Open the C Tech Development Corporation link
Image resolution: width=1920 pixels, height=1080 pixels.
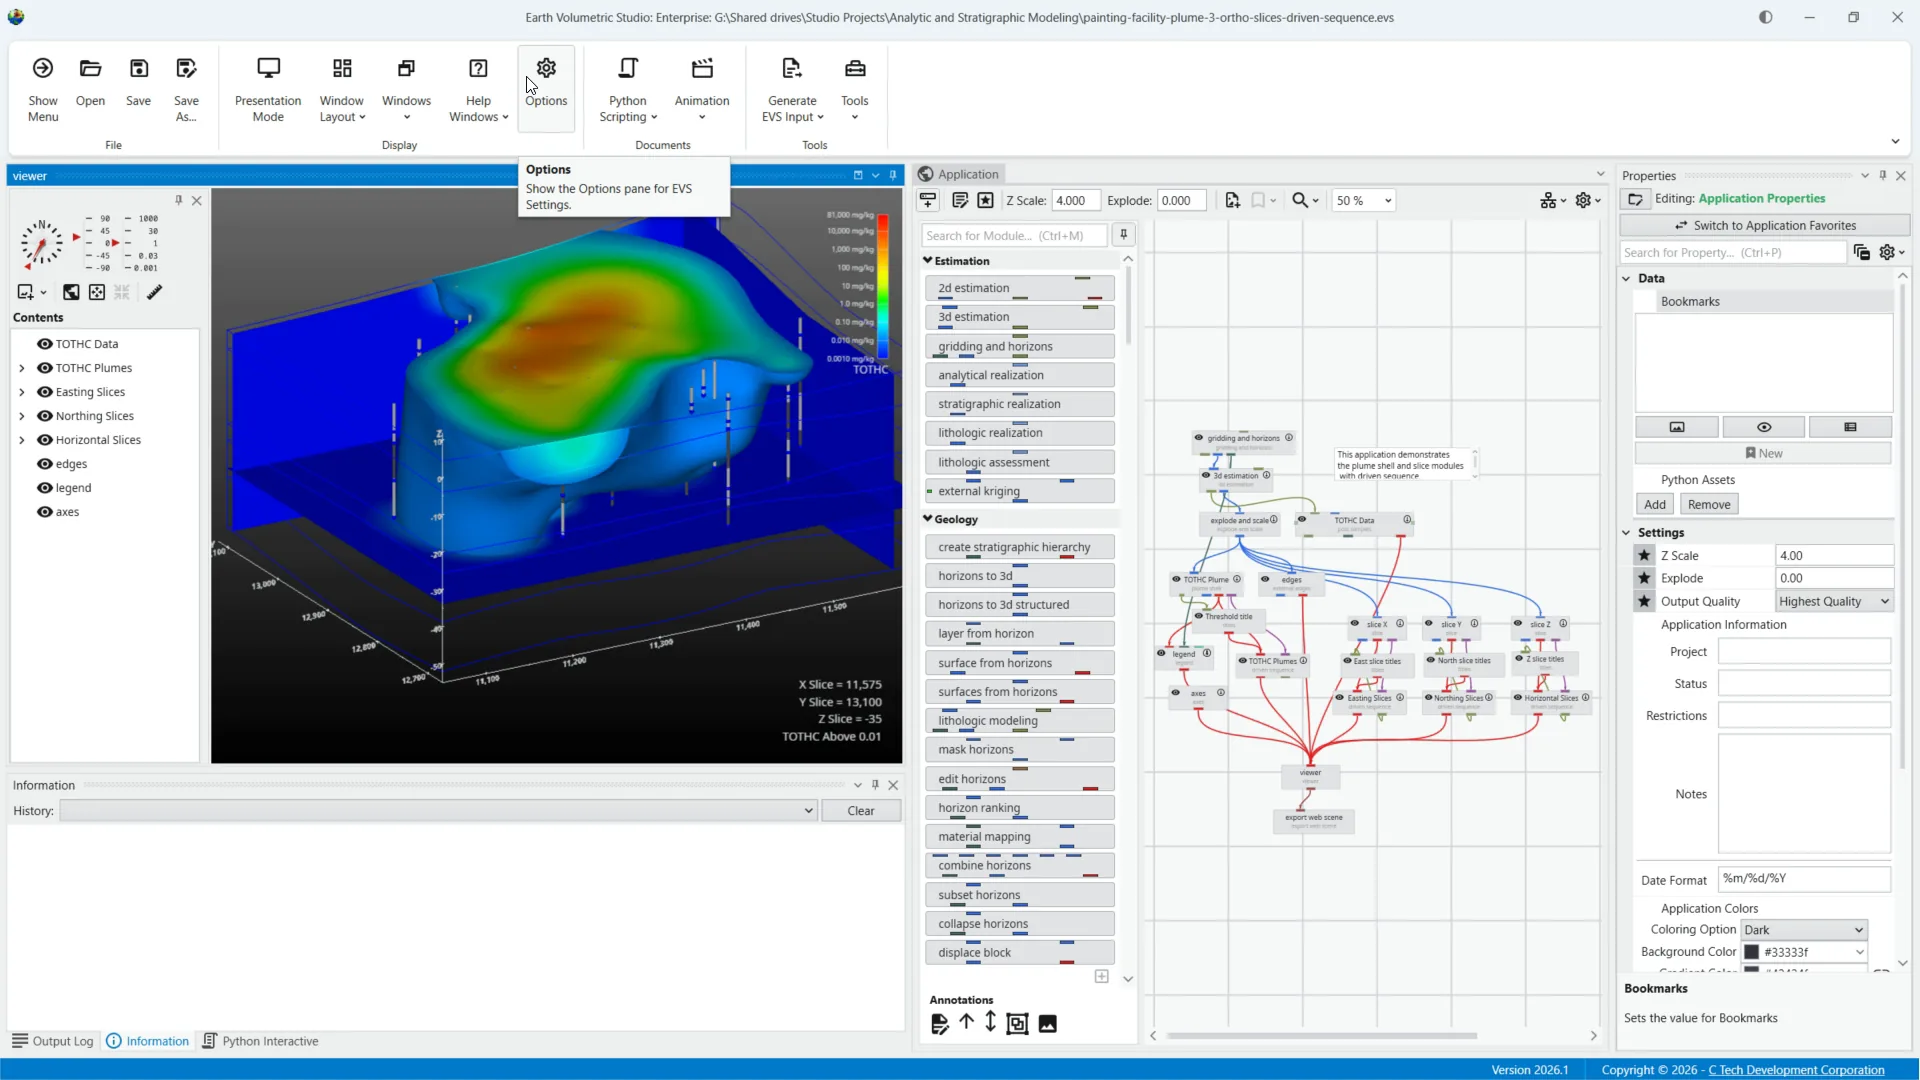point(1796,1070)
